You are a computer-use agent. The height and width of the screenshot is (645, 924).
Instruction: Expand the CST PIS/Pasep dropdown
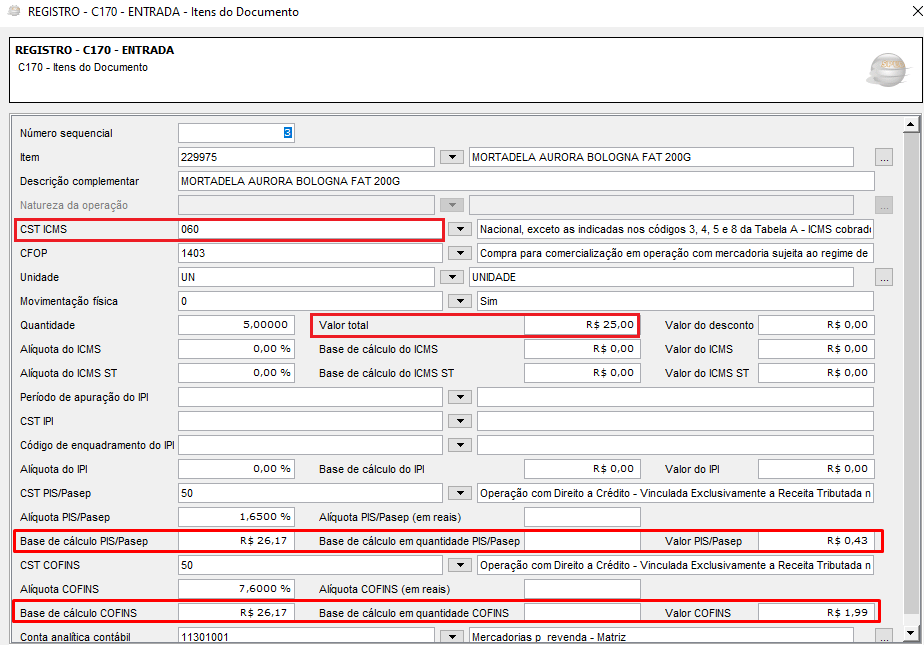point(459,493)
